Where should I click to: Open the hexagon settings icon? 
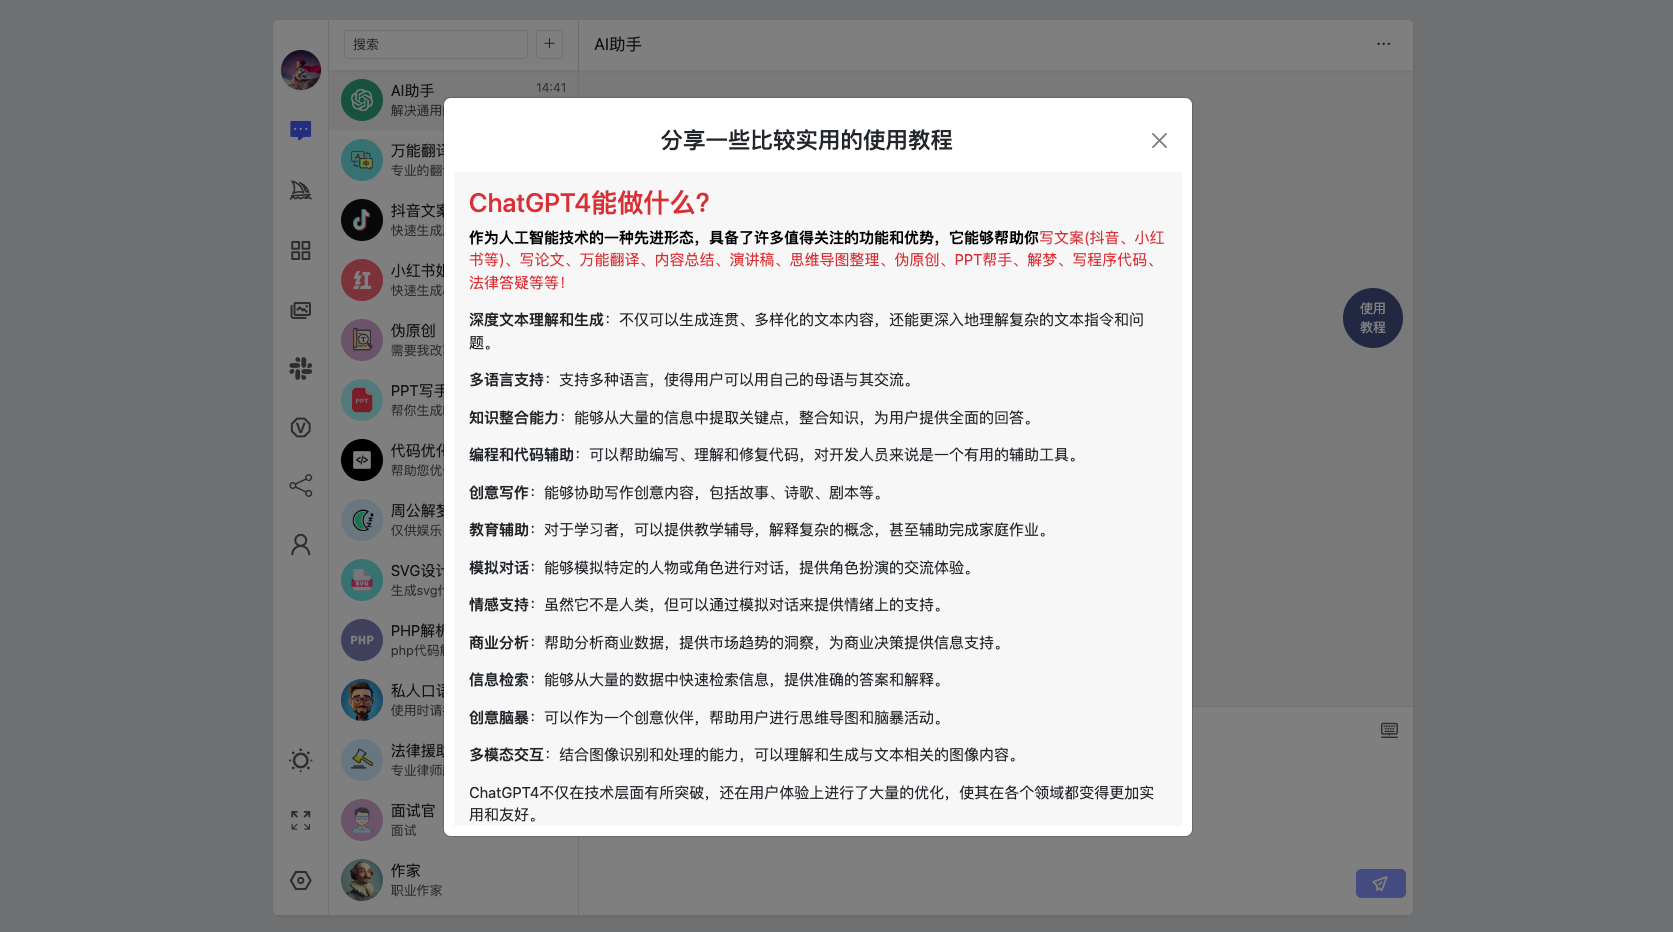pyautogui.click(x=301, y=880)
